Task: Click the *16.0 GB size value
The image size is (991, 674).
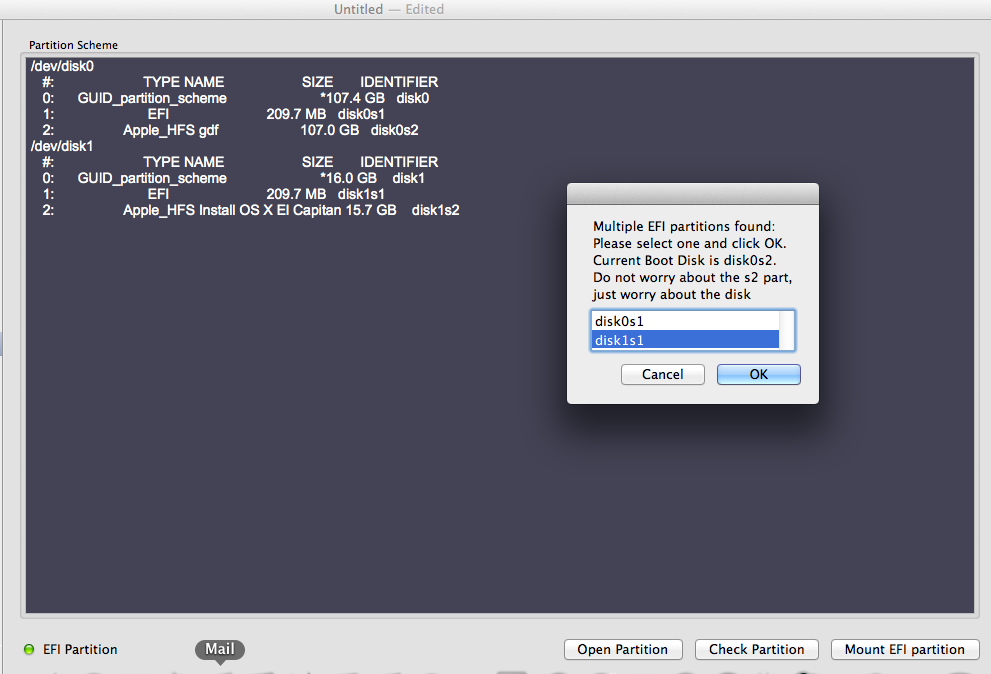Action: (x=348, y=178)
